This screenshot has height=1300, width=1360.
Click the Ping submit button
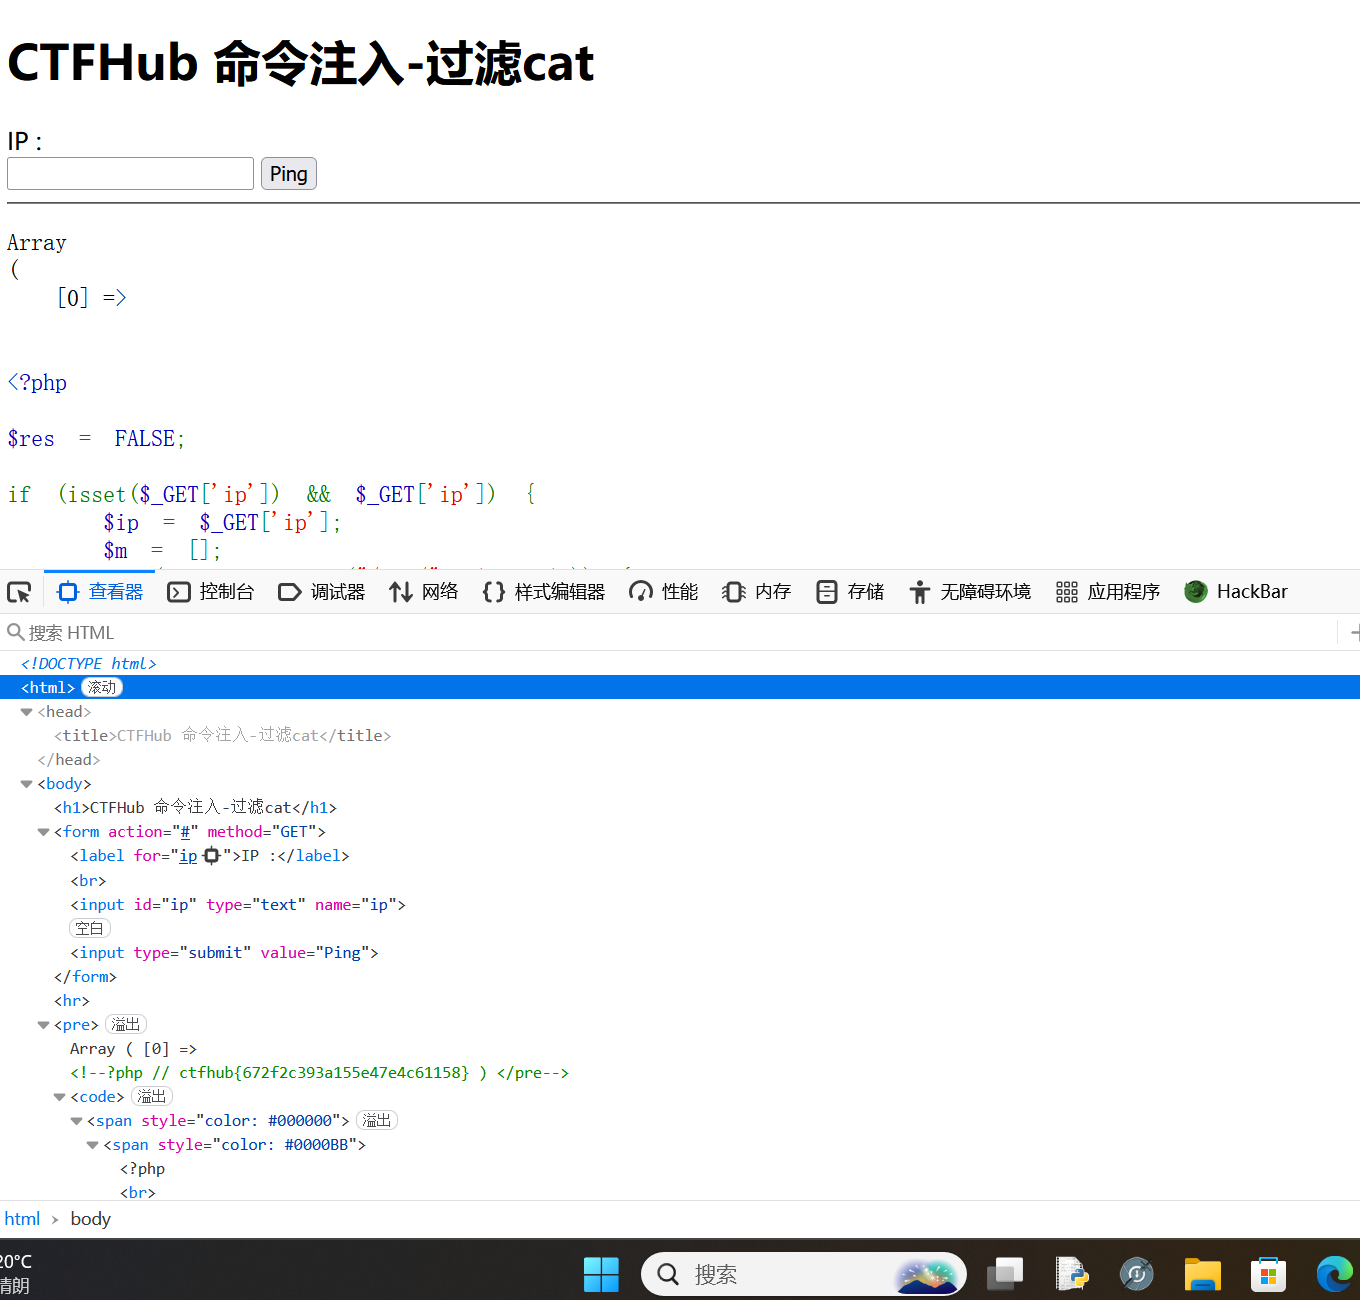coord(289,173)
